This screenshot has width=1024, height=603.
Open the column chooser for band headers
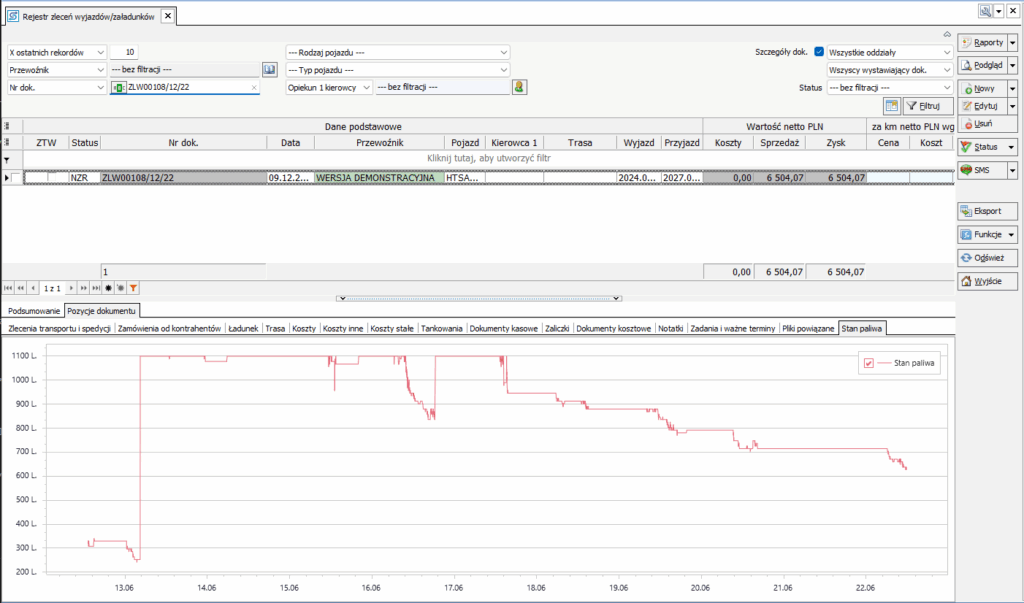[x=7, y=126]
